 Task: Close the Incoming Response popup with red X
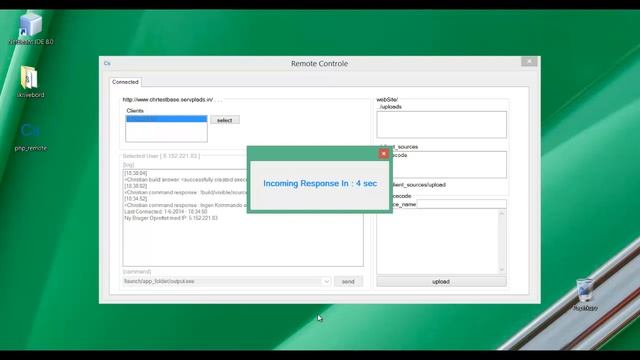(x=383, y=153)
